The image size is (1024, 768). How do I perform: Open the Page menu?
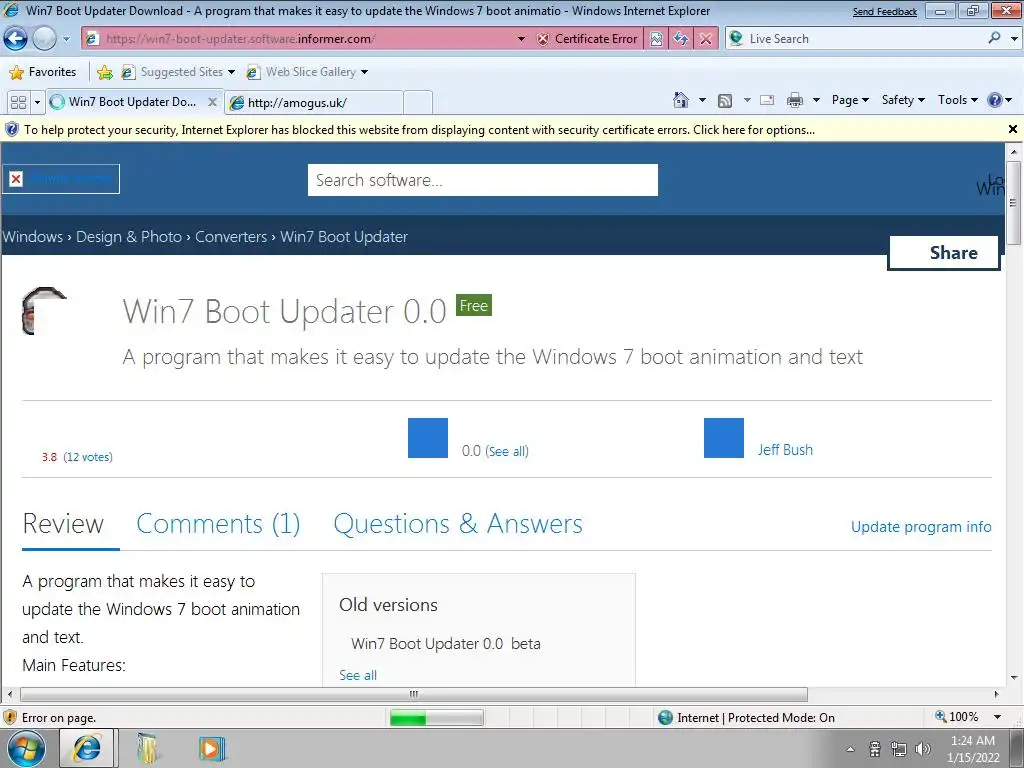pos(850,100)
